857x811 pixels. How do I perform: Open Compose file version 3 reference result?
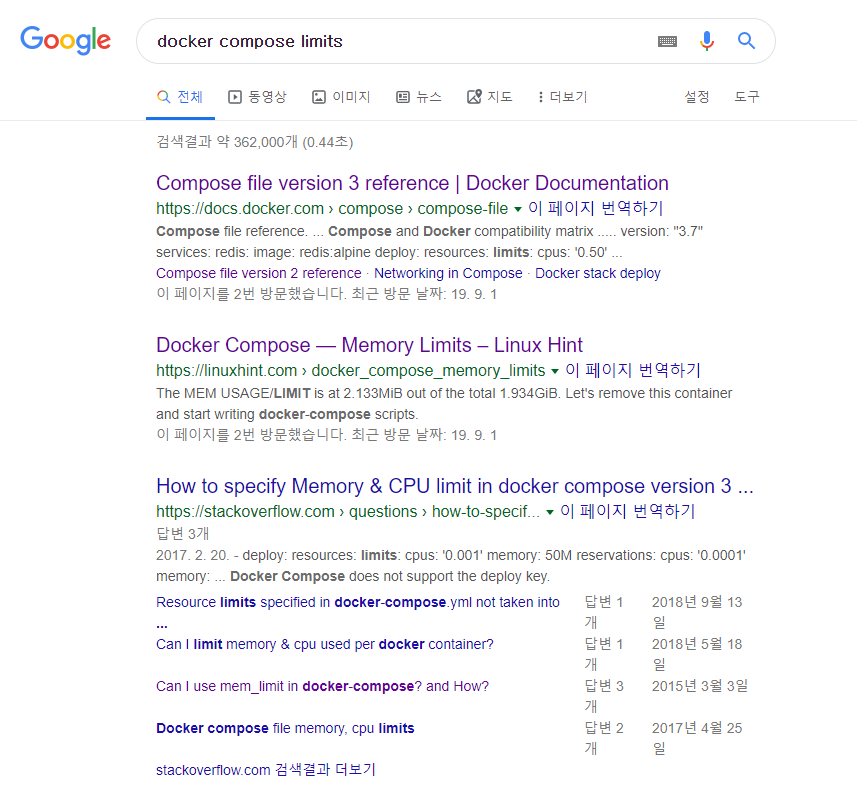(412, 183)
